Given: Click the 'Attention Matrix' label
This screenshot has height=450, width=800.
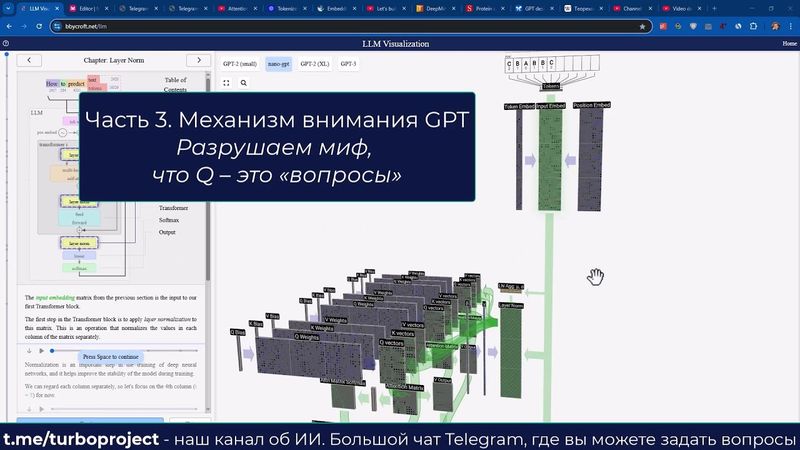Looking at the screenshot, I should (x=405, y=387).
